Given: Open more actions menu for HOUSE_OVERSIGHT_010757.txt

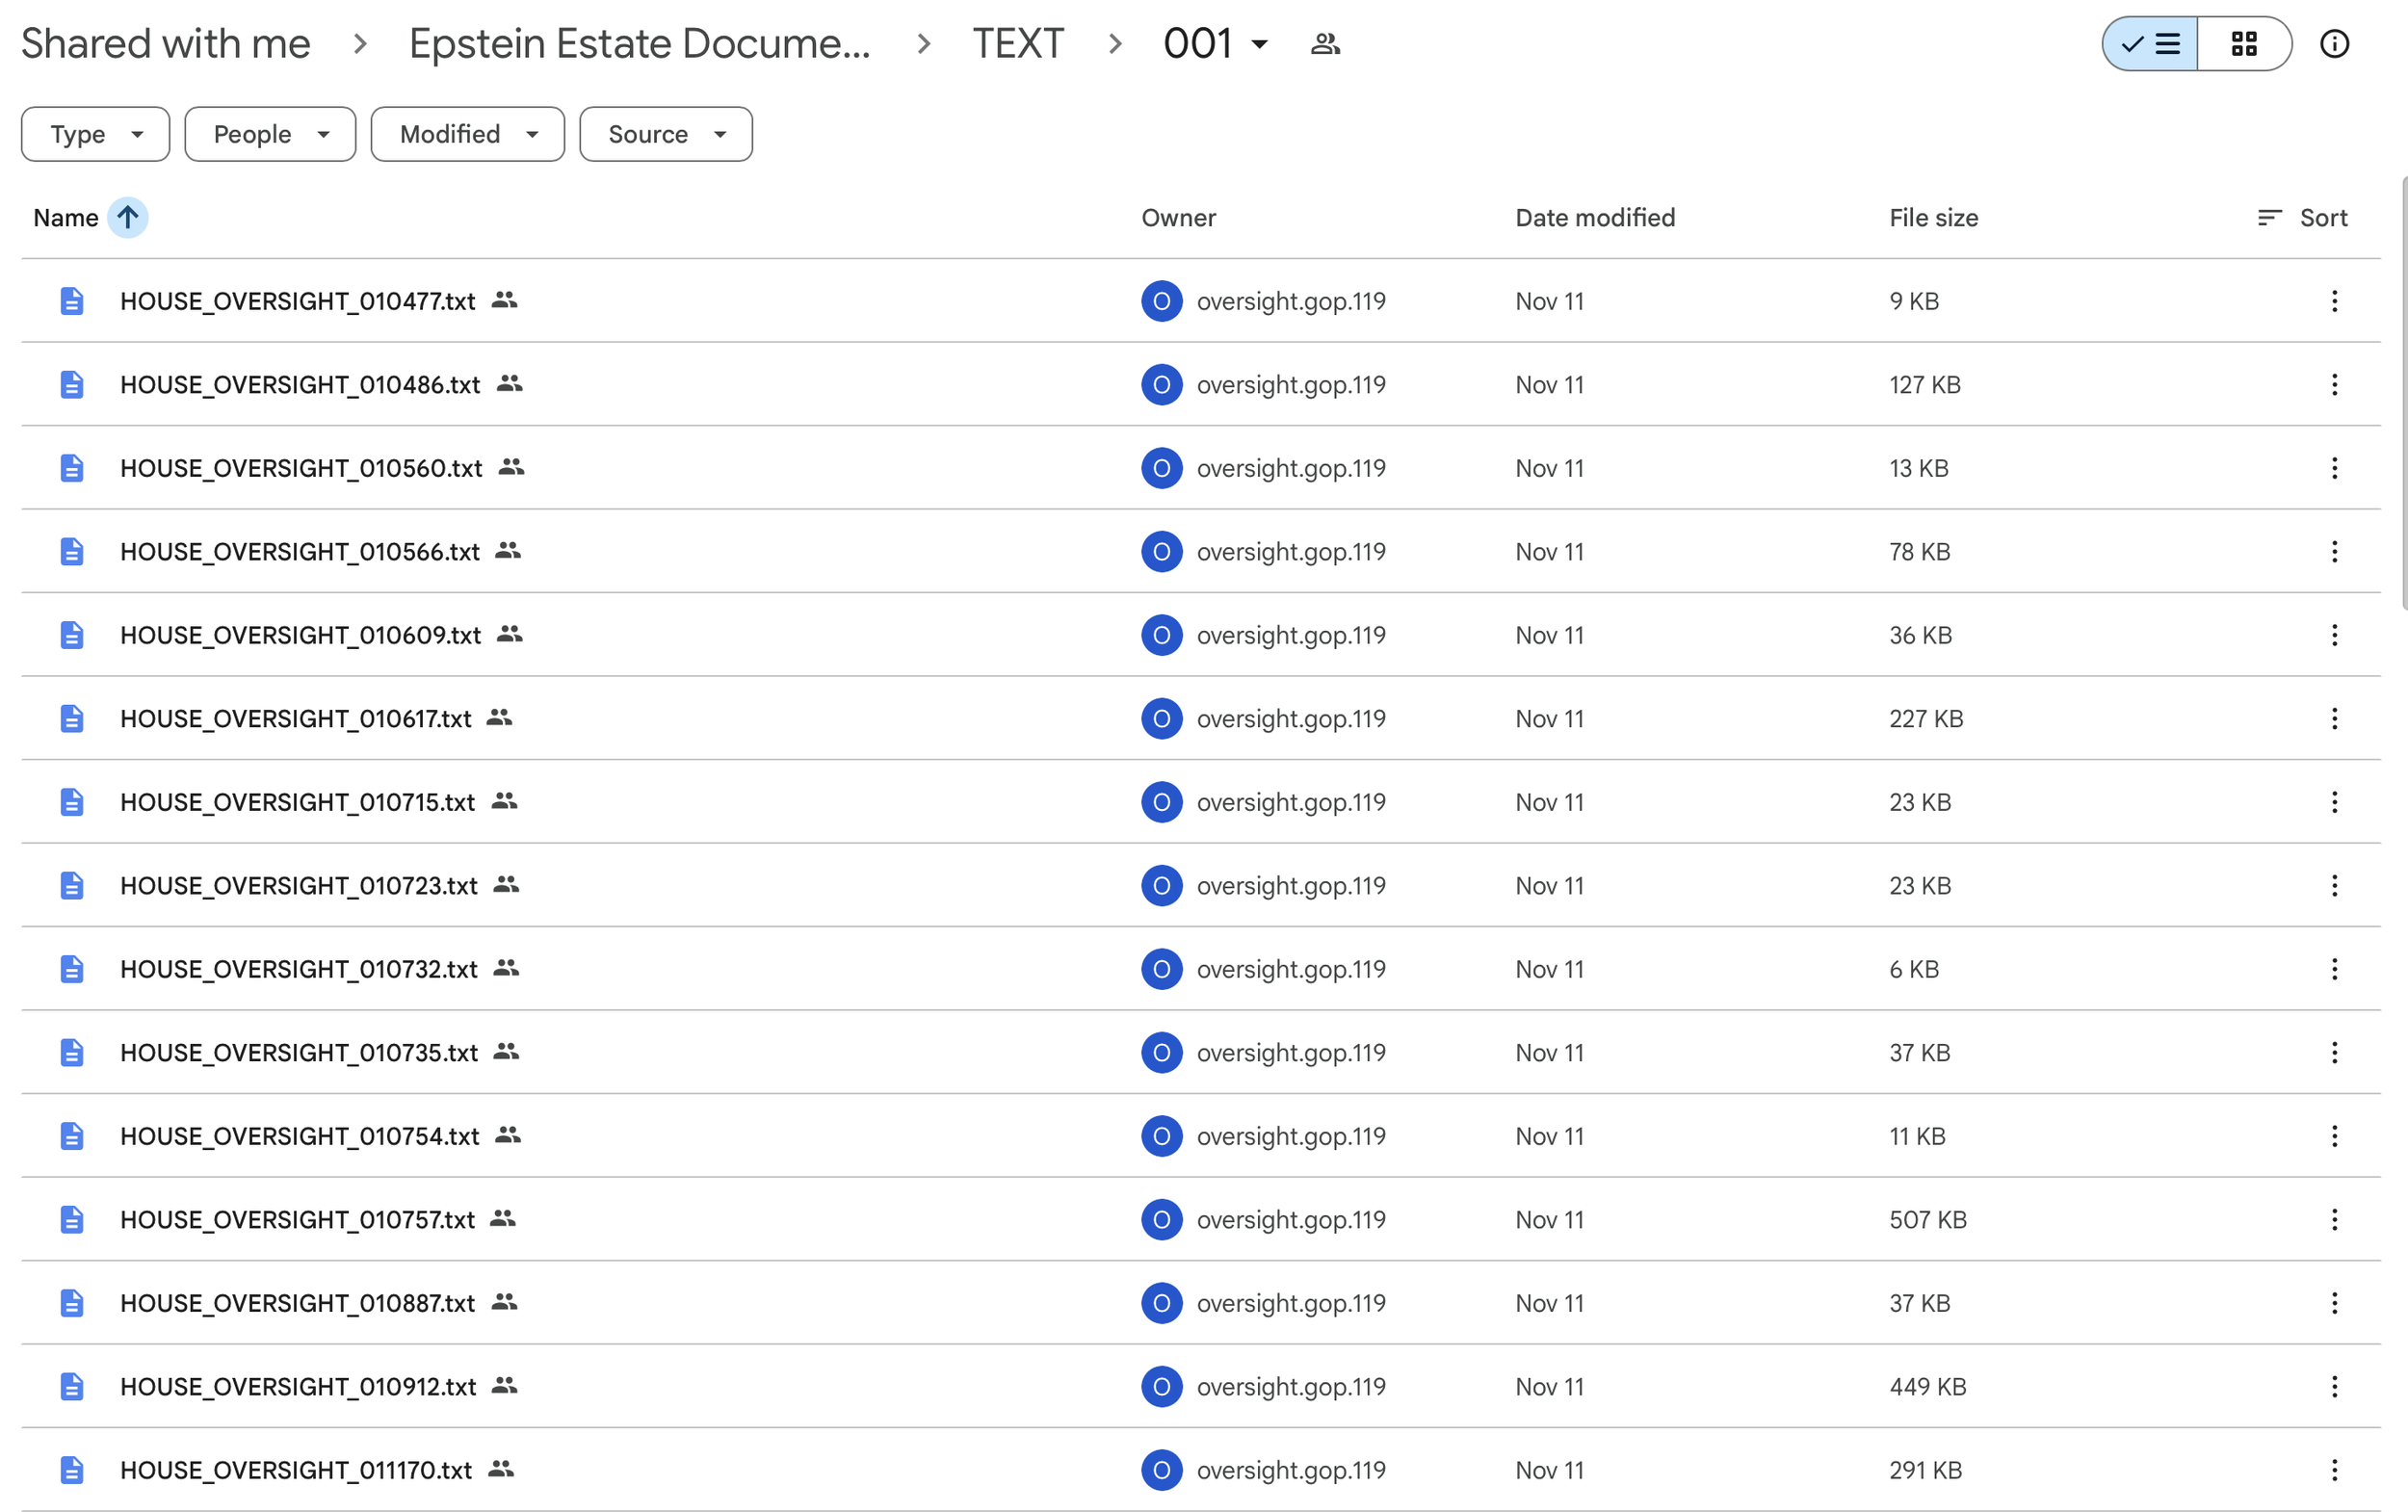Looking at the screenshot, I should [2334, 1219].
